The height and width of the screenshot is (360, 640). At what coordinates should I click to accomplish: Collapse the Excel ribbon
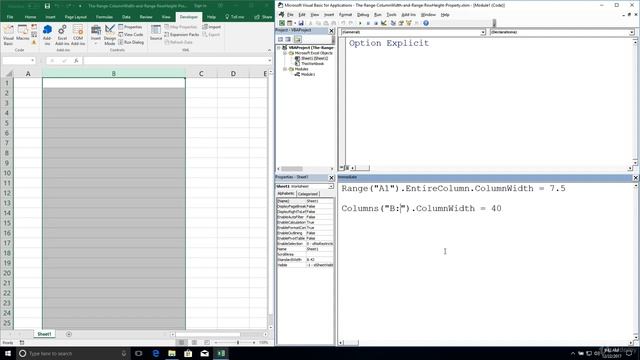pos(269,50)
